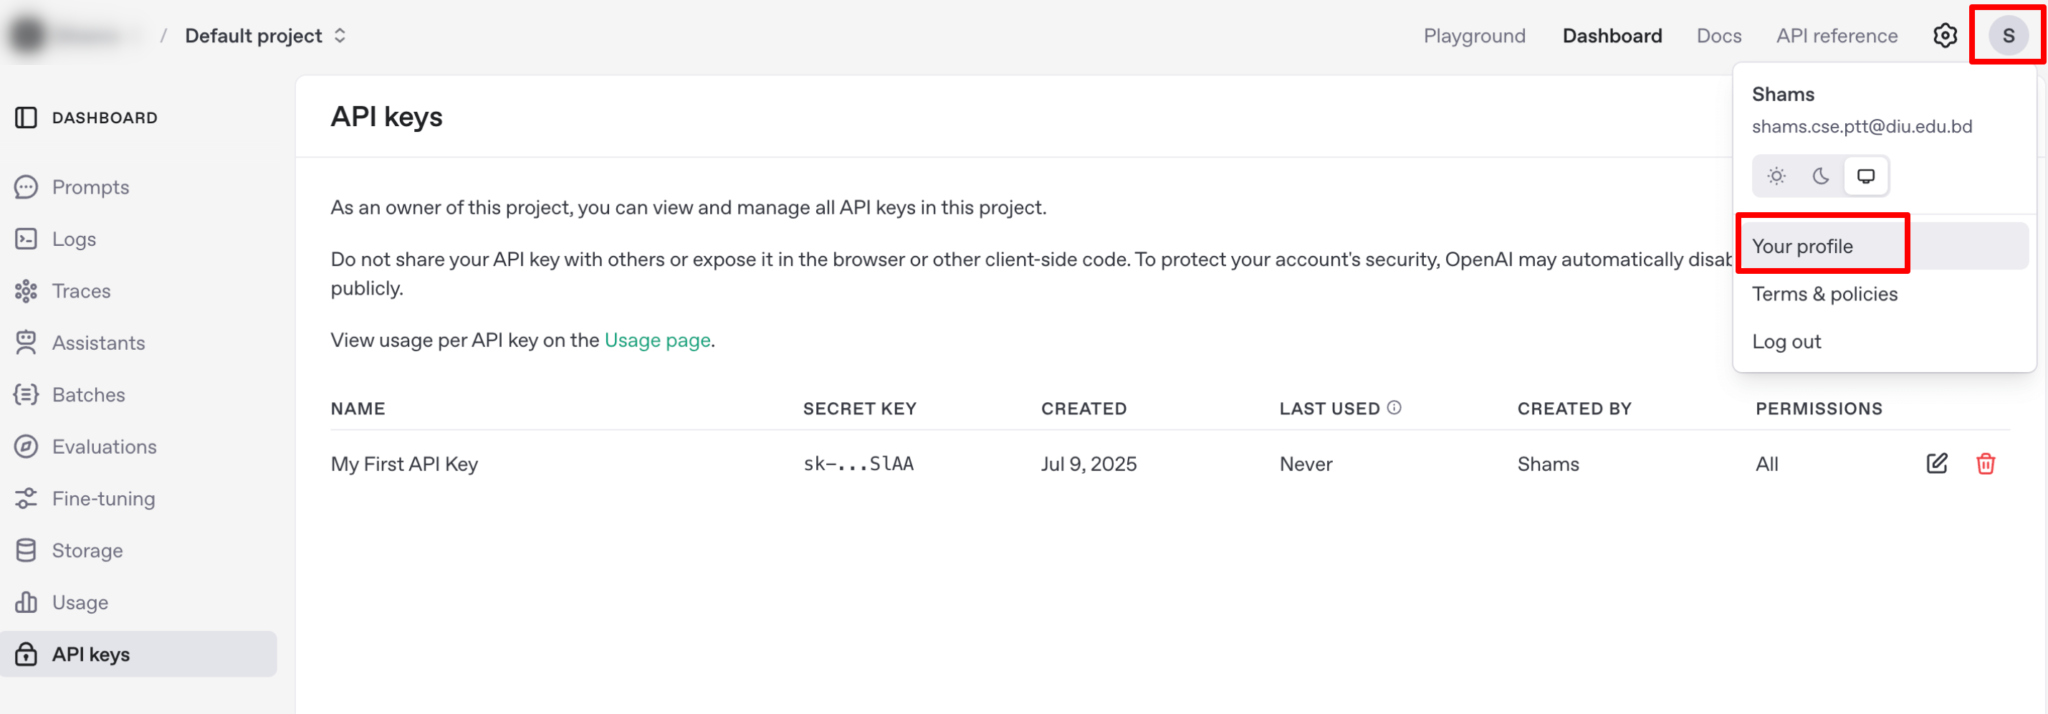Screen dimensions: 2048x714
Task: Click the settings gear icon
Action: click(1944, 36)
